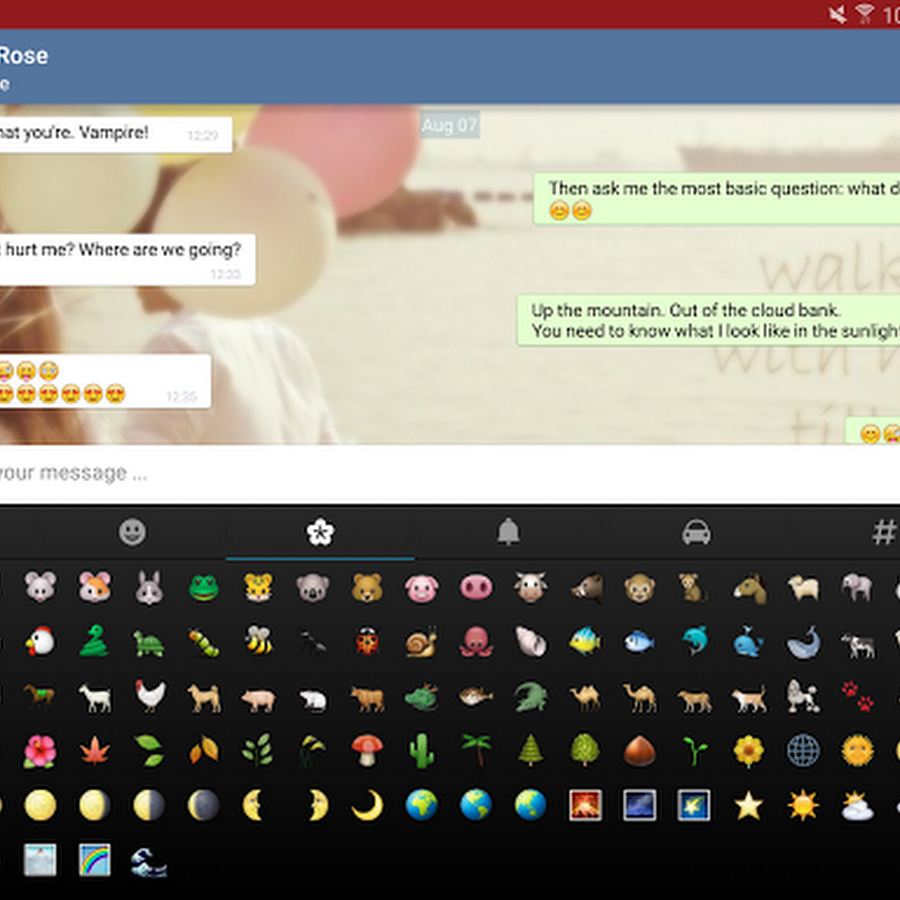Tap the Aug 07 date label
The height and width of the screenshot is (900, 900).
click(x=449, y=125)
